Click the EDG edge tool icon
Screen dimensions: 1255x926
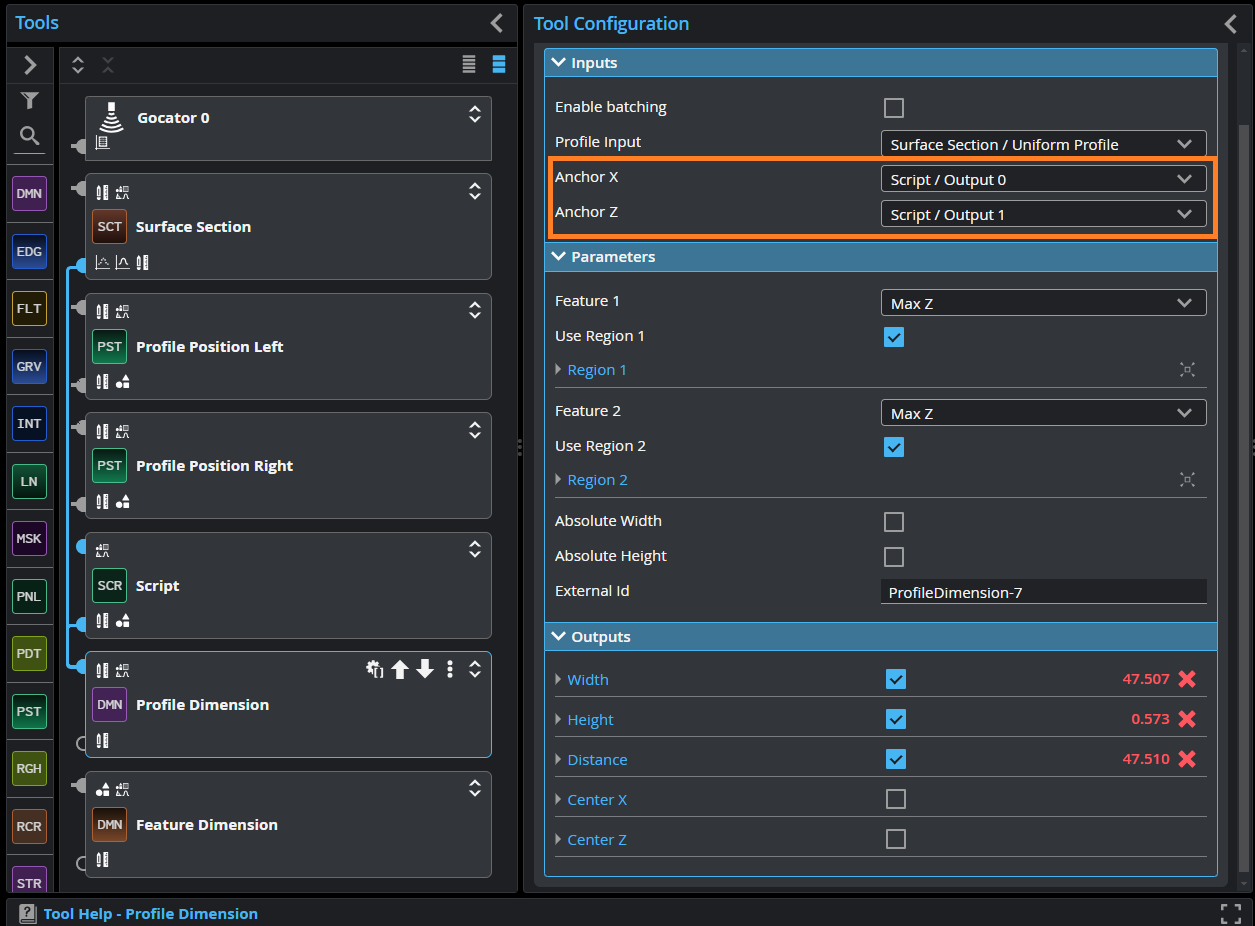click(x=29, y=251)
